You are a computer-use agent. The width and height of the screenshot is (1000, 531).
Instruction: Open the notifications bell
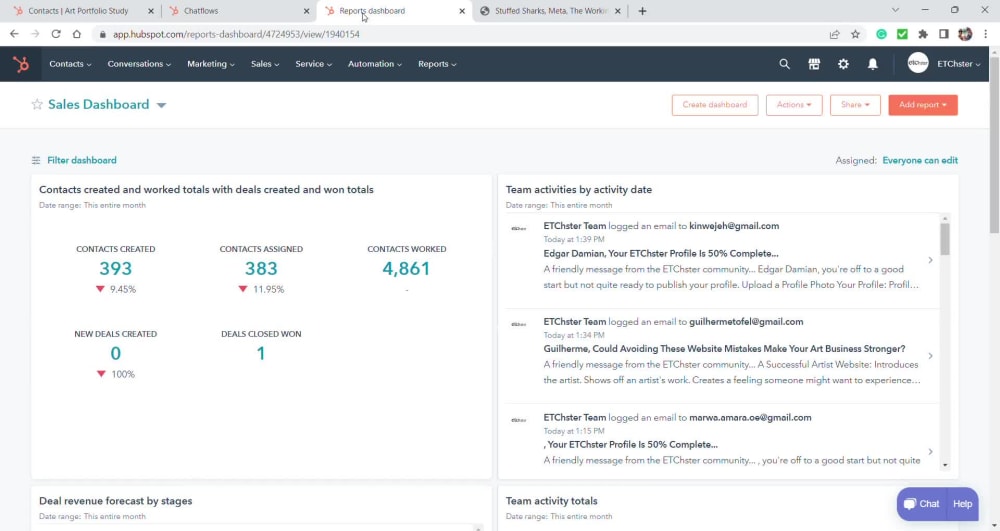click(872, 64)
